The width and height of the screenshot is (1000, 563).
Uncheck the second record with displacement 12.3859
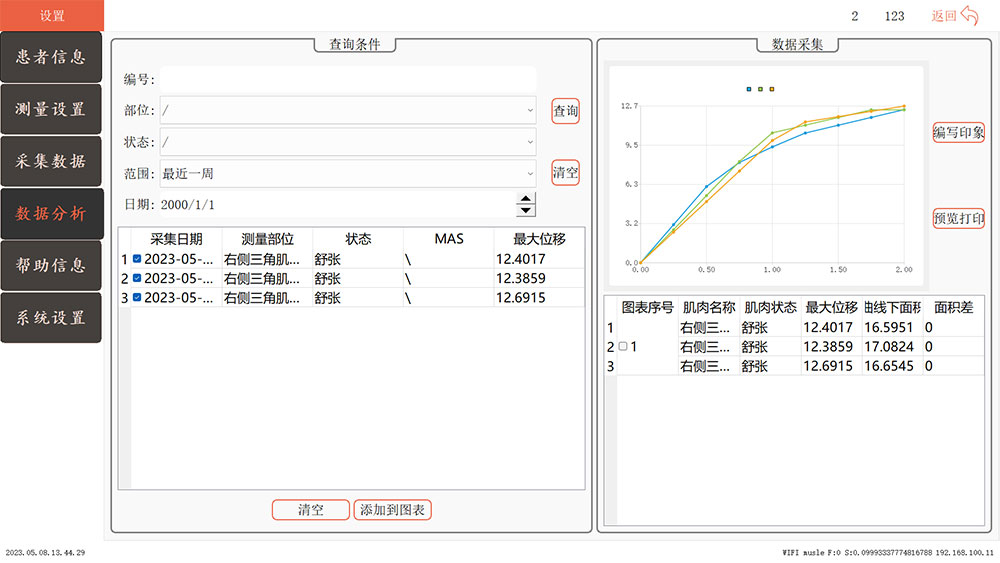[x=137, y=278]
